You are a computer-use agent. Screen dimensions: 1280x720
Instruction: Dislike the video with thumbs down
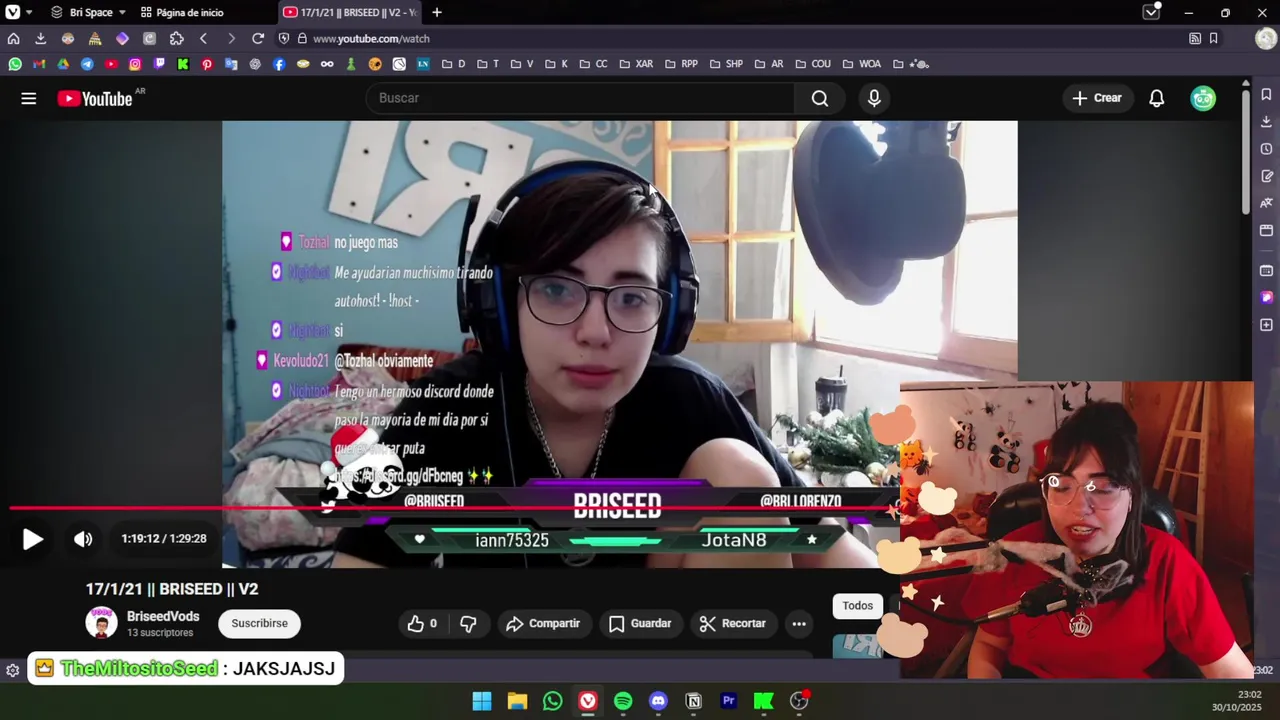click(468, 623)
